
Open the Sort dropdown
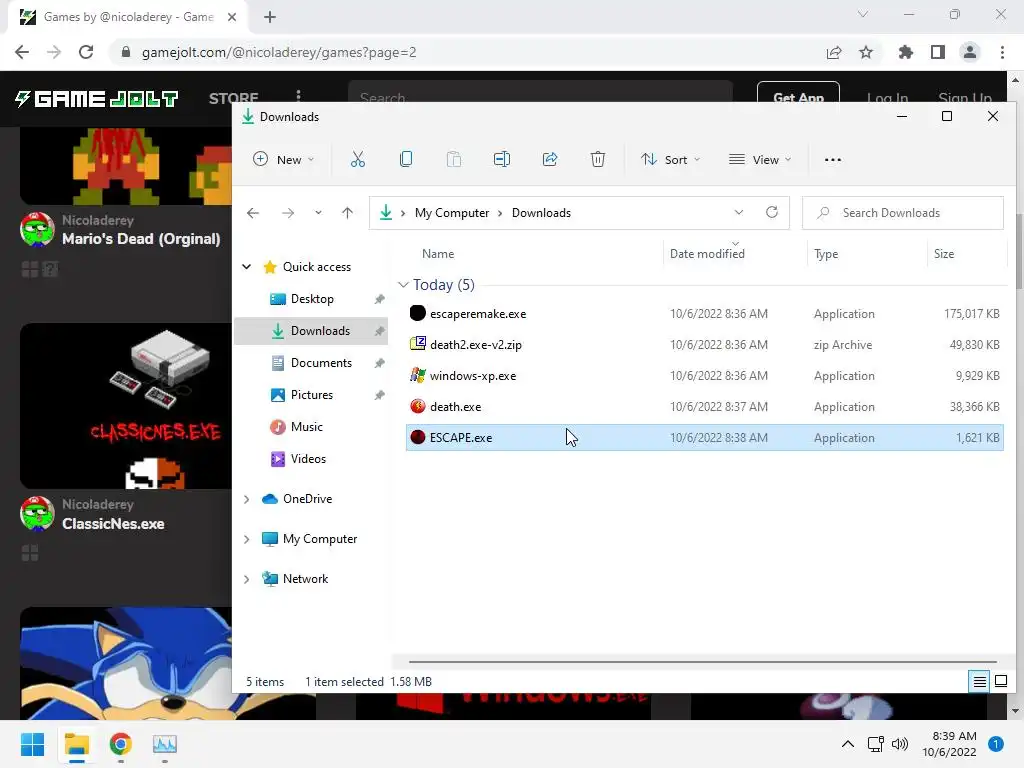[670, 159]
